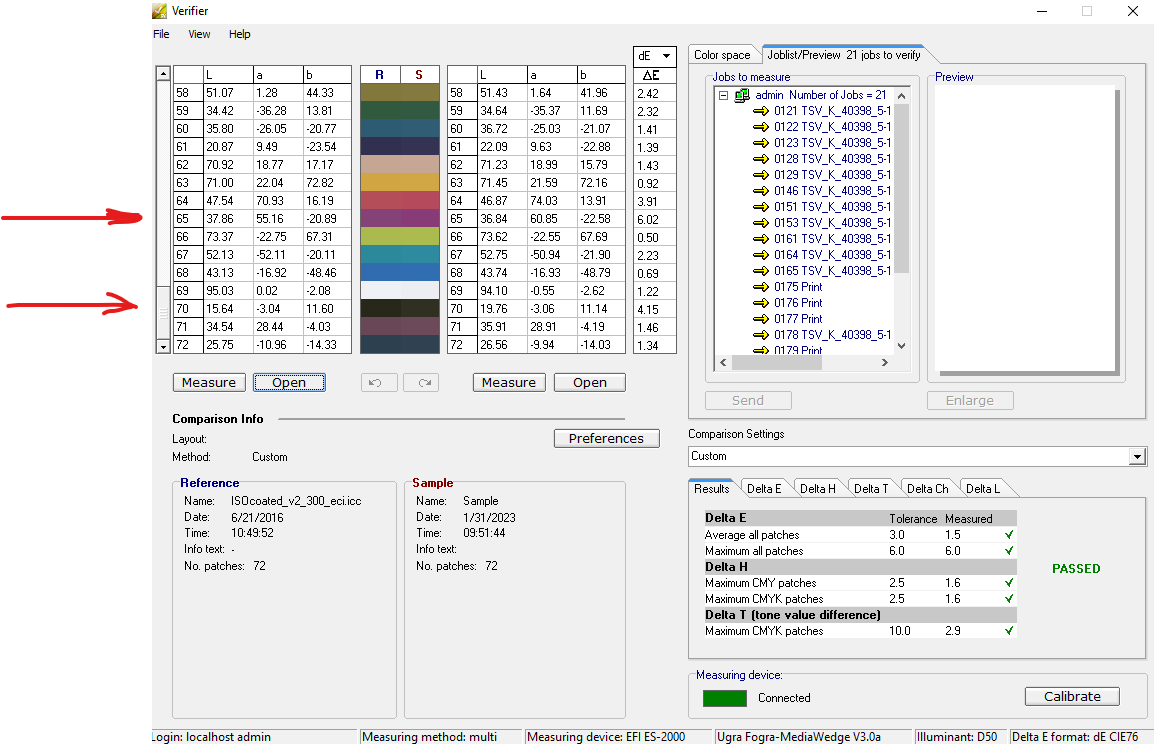This screenshot has width=1154, height=744.
Task: Open the View menu
Action: coord(199,34)
